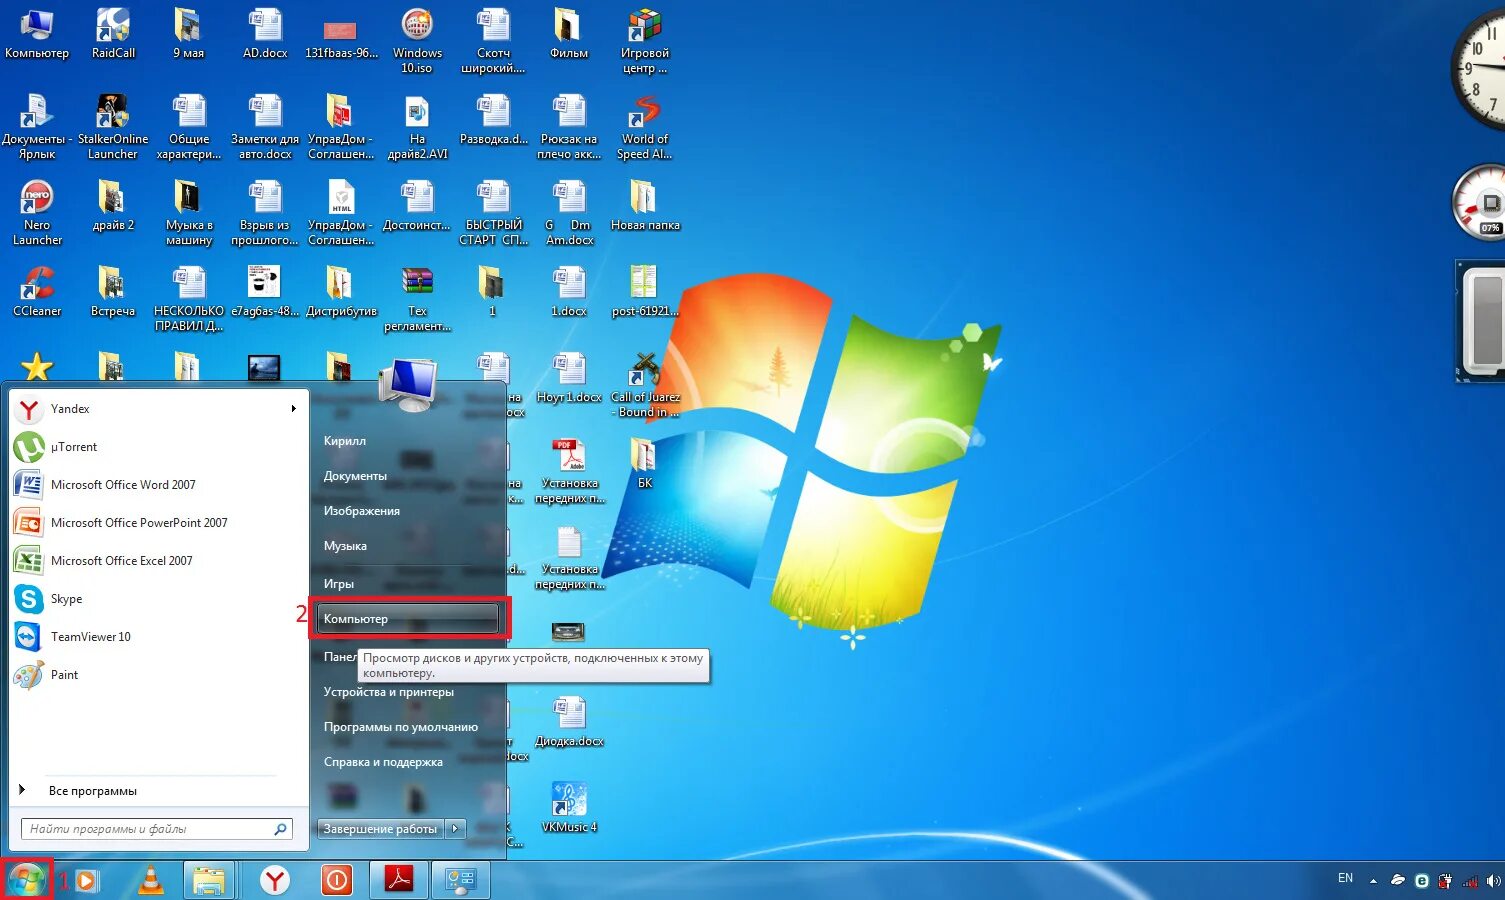Select the БК folder on the desktop

click(x=645, y=464)
